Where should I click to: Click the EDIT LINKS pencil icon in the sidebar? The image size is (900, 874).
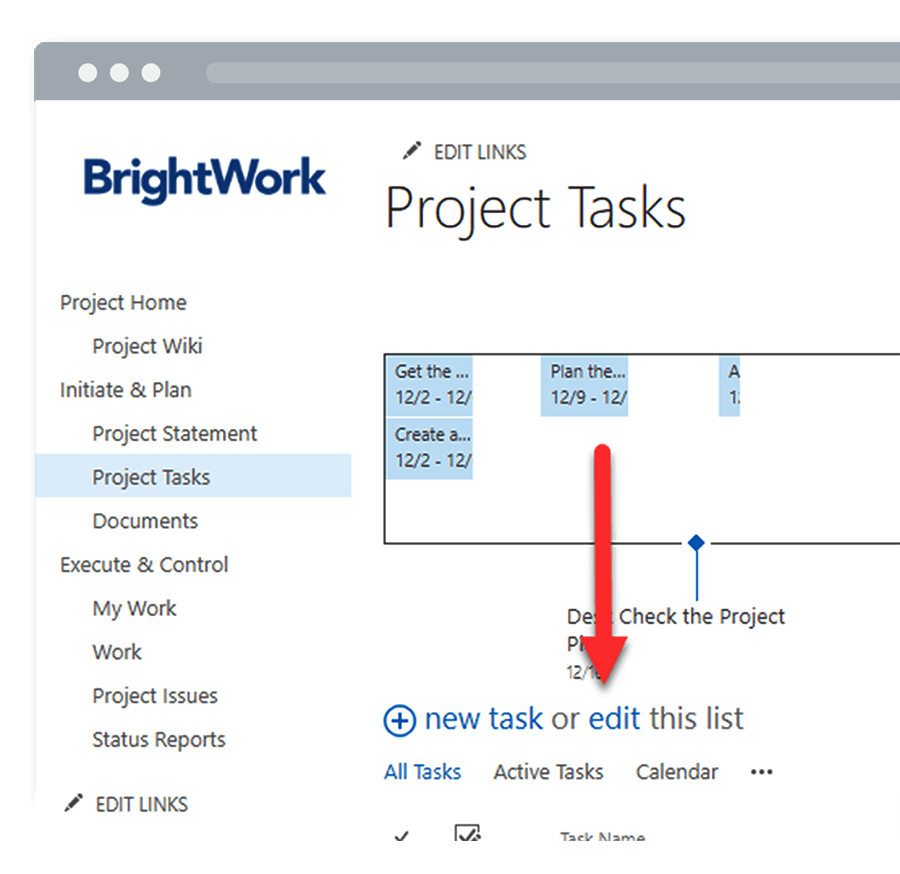click(72, 803)
